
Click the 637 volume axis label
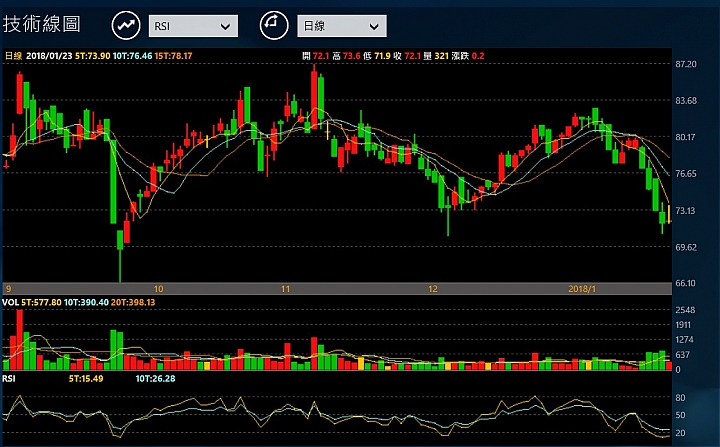tap(682, 355)
